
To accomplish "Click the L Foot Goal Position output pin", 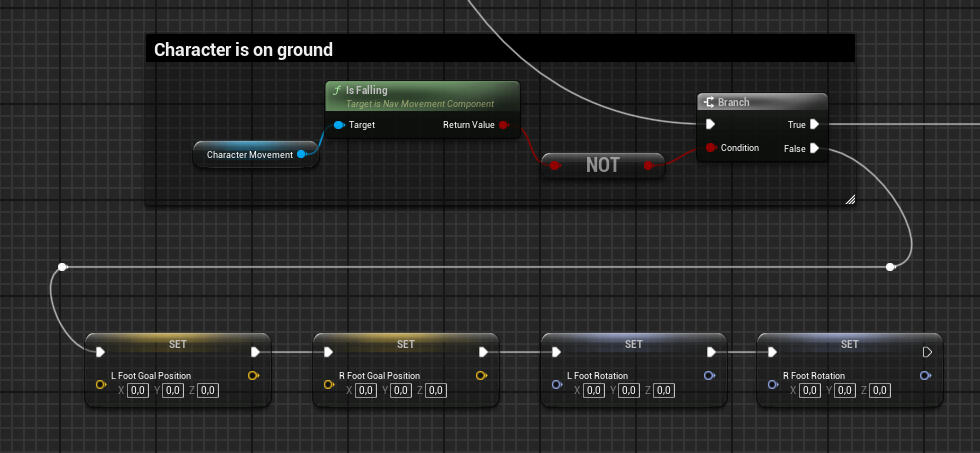I will pos(252,376).
